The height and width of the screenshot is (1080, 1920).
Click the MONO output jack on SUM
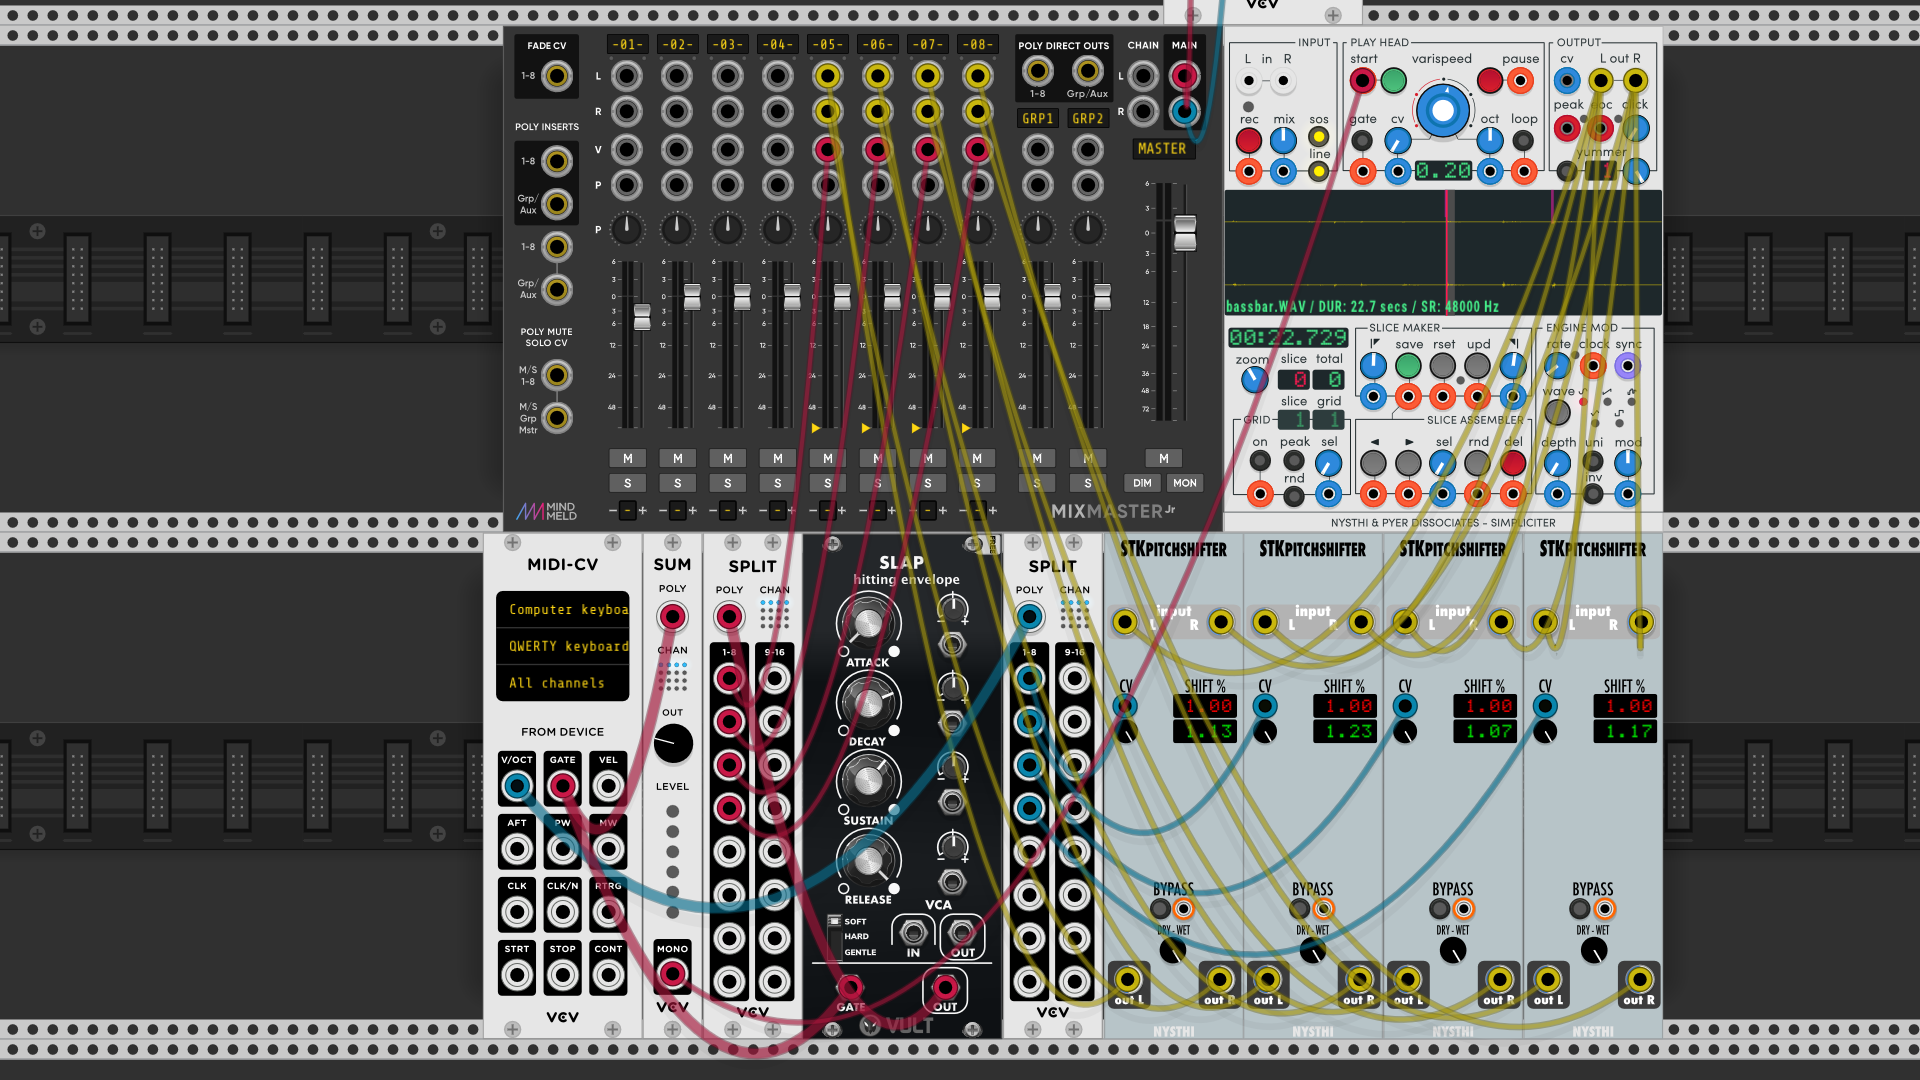coord(672,974)
